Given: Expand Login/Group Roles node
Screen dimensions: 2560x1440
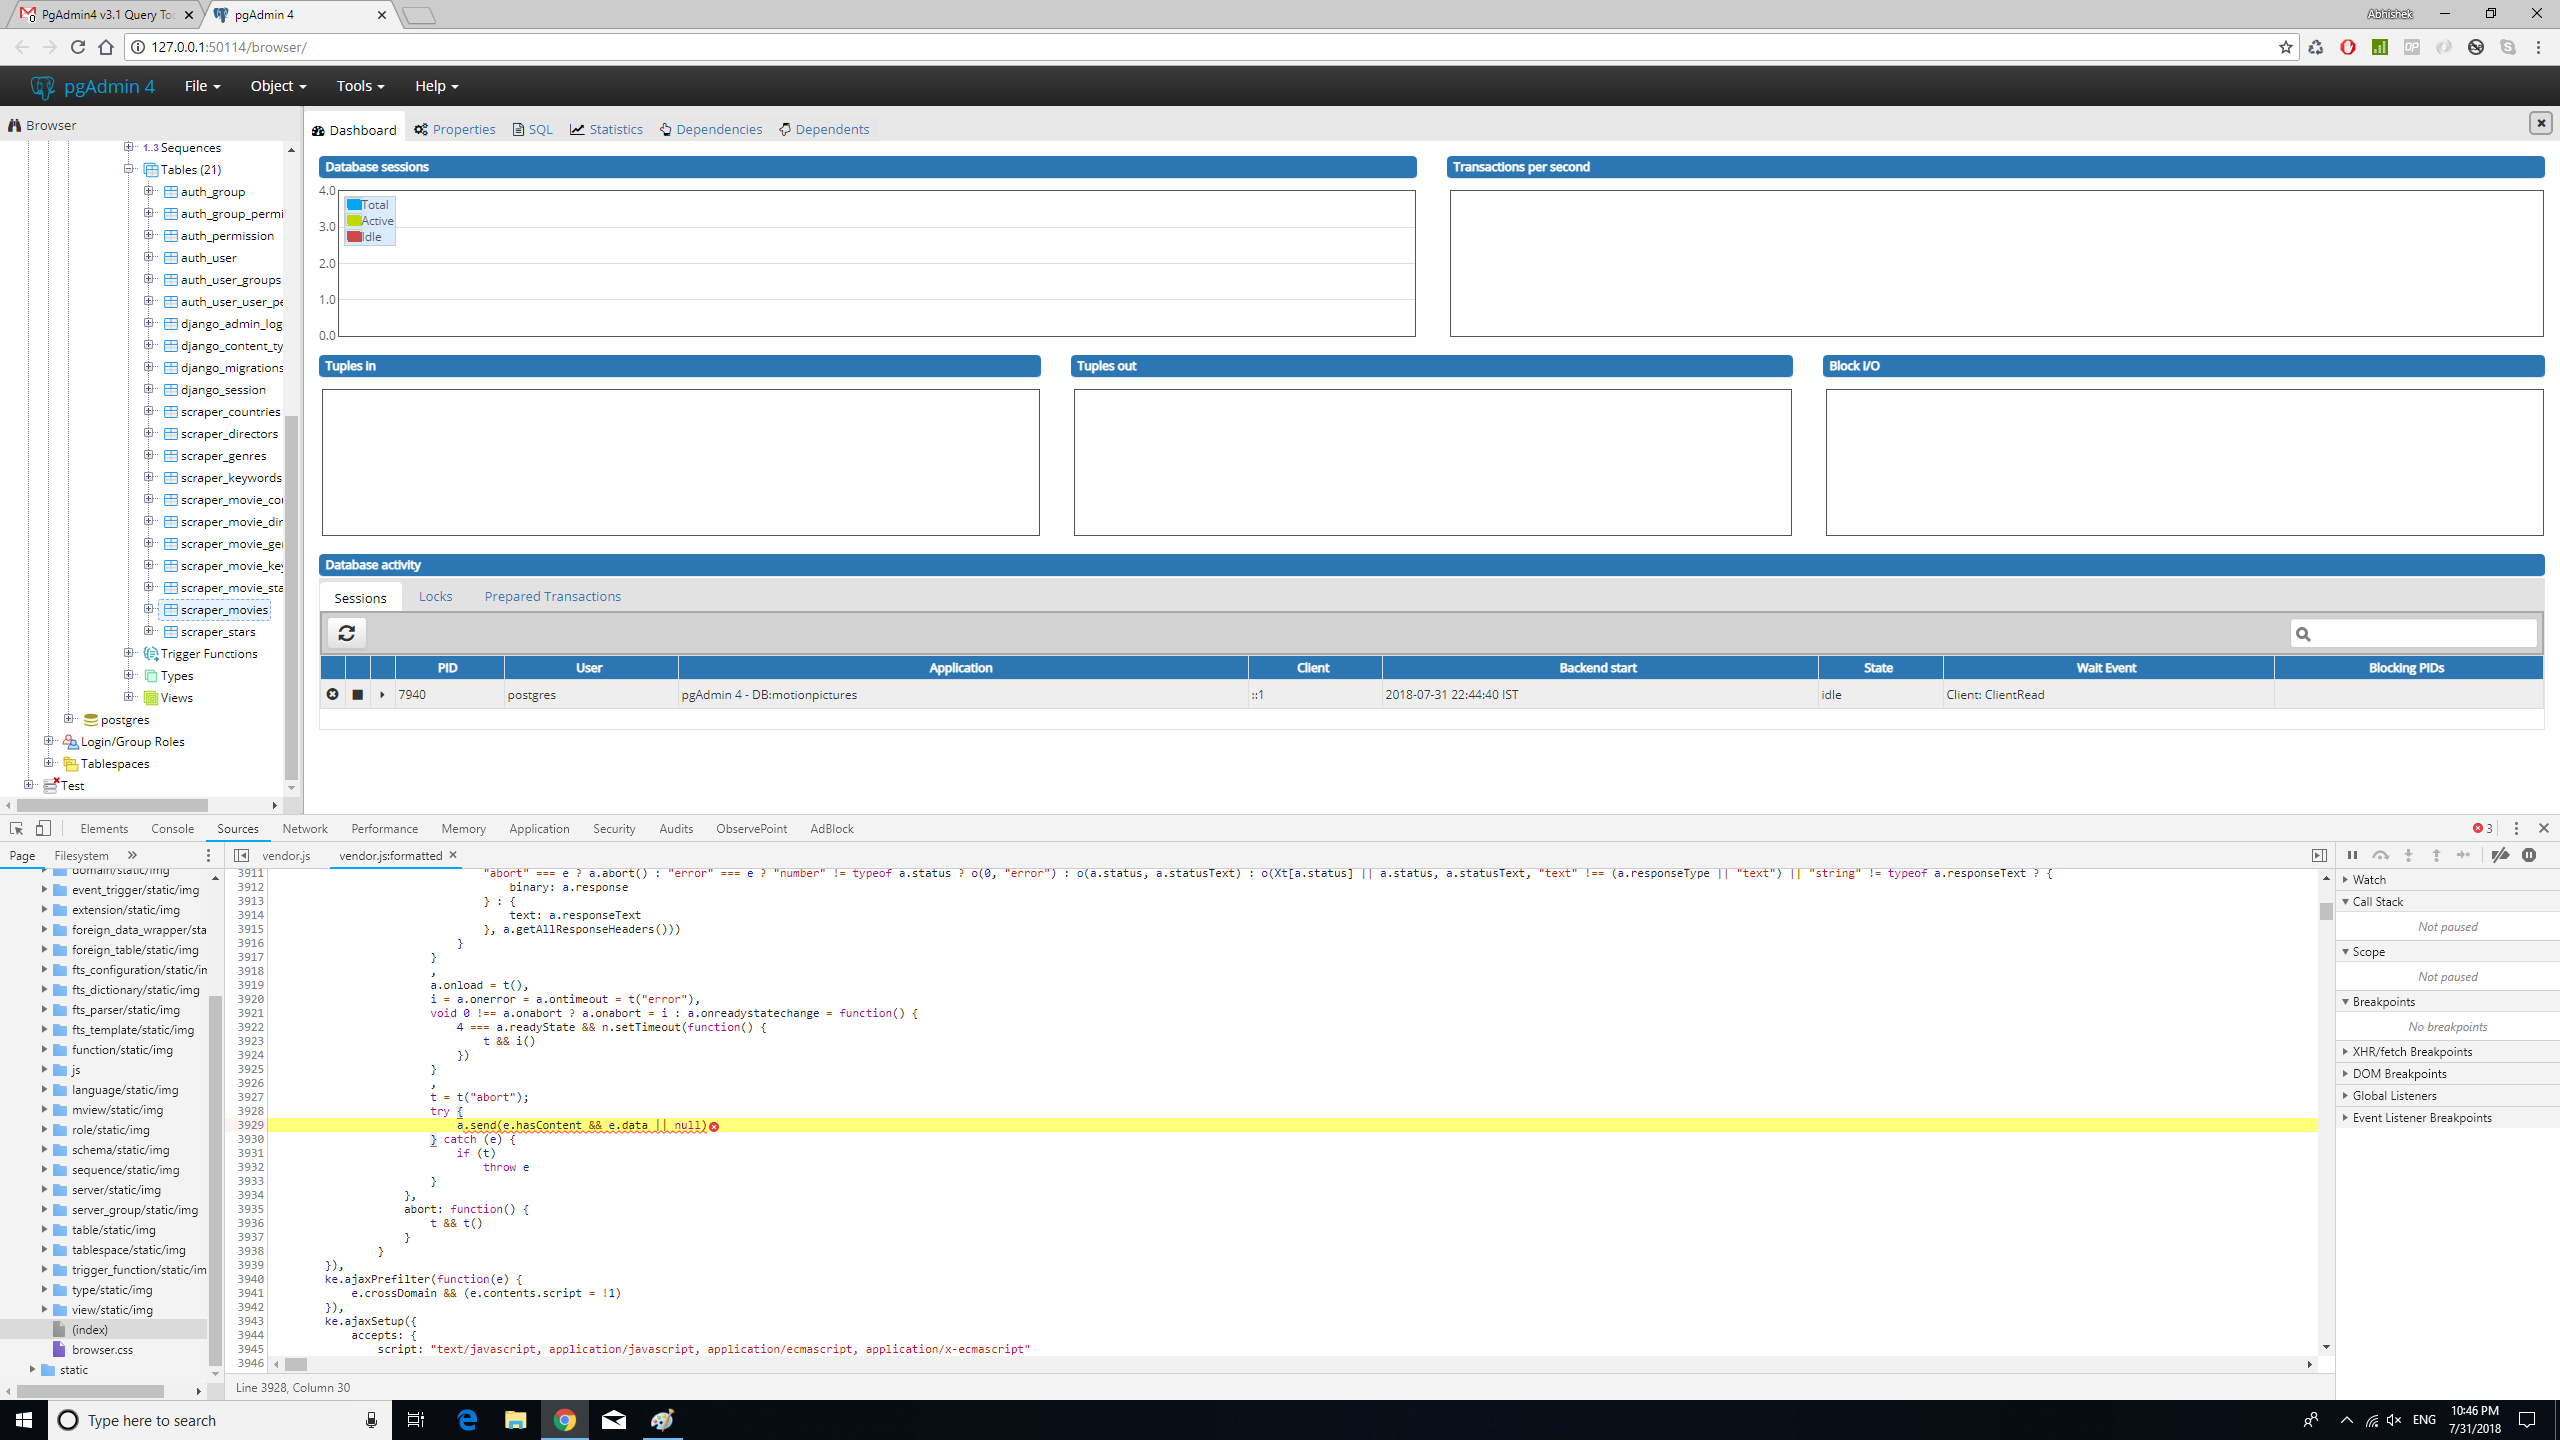Looking at the screenshot, I should pyautogui.click(x=49, y=741).
